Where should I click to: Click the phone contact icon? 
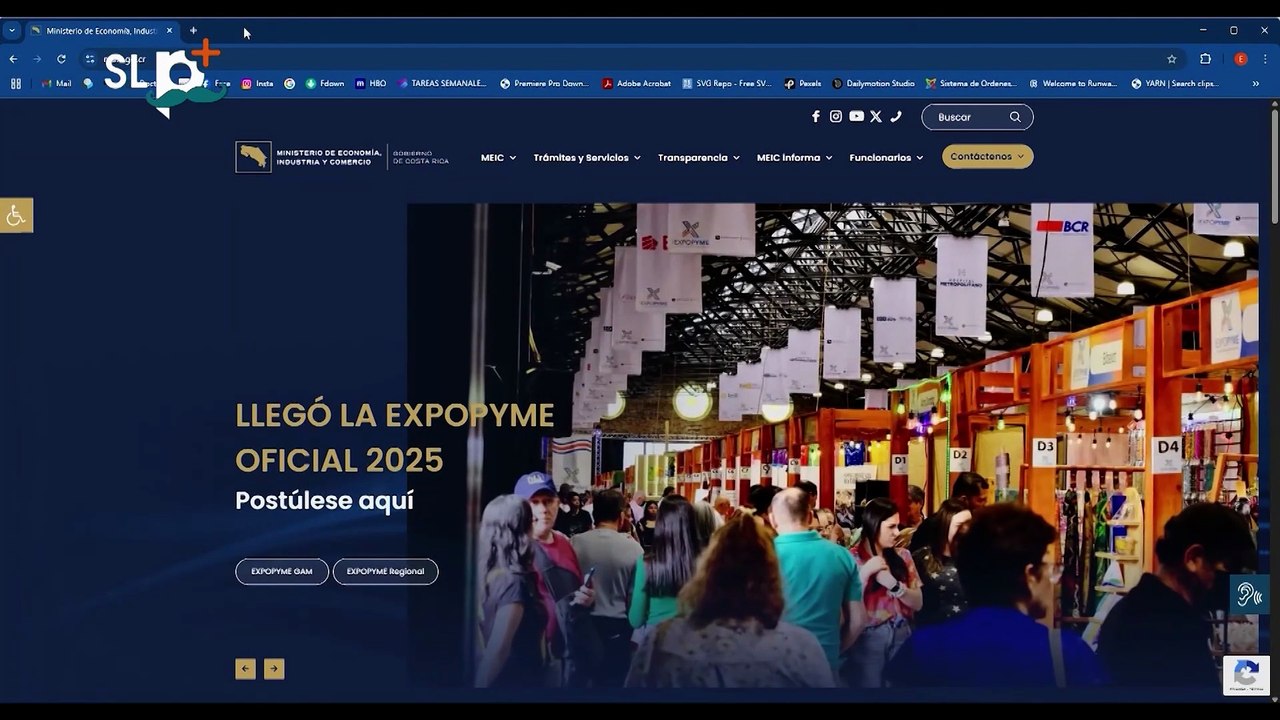click(896, 117)
